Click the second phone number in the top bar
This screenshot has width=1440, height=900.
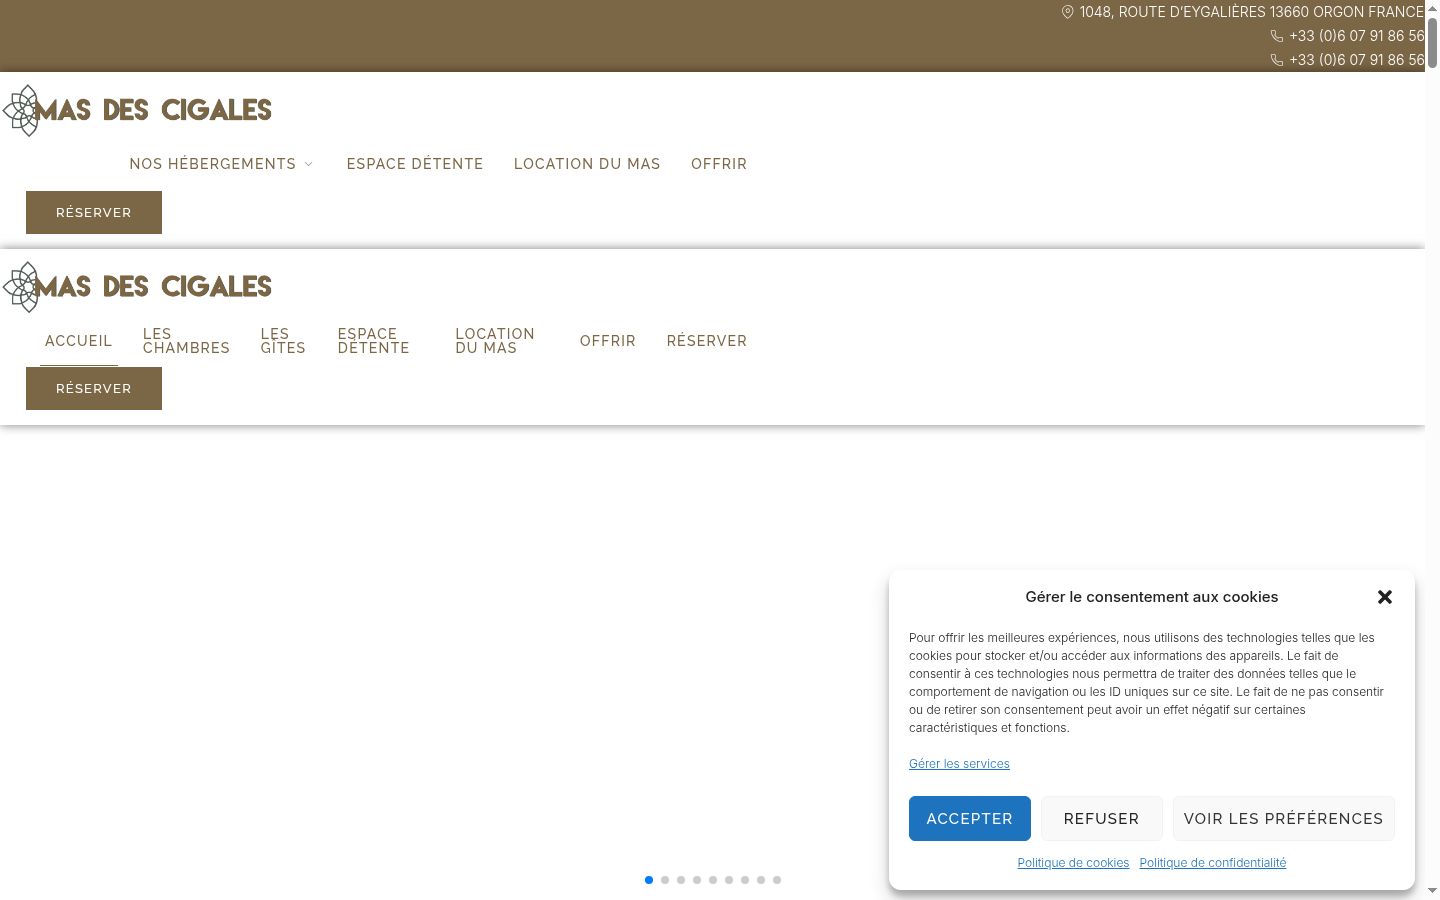pos(1356,60)
